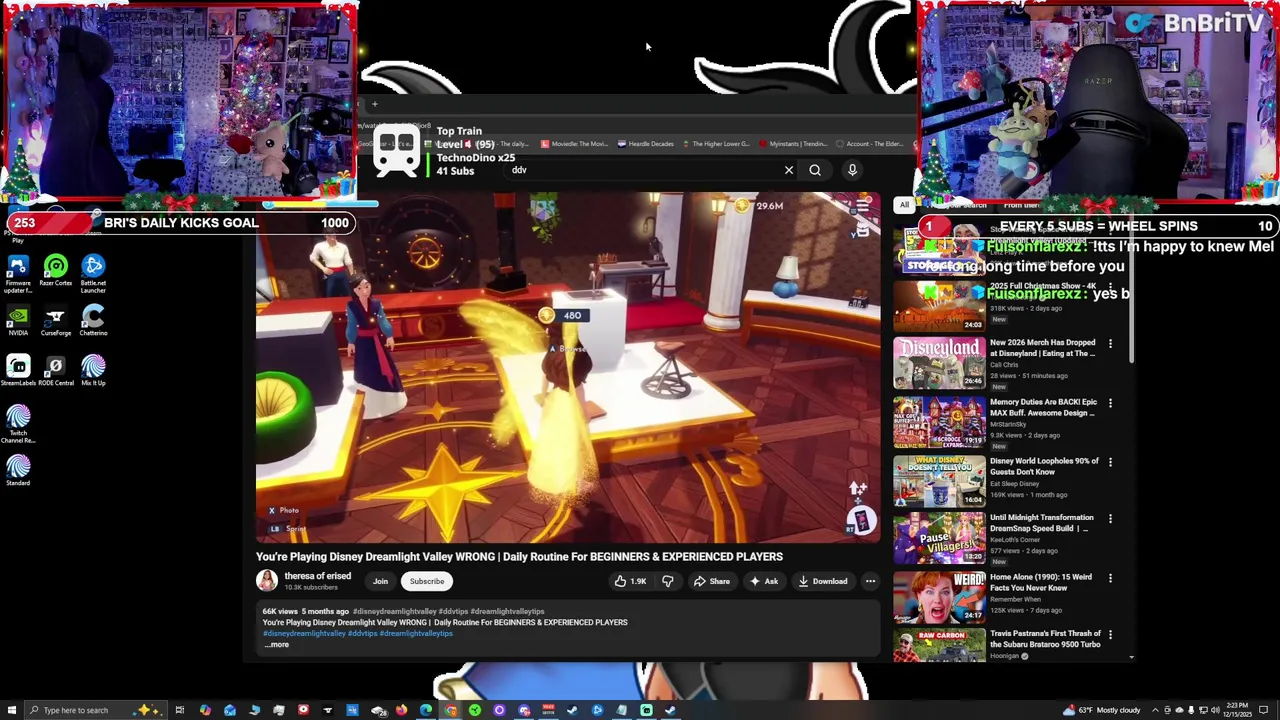Open Heardle Decades bookmark
The image size is (1280, 720).
pyautogui.click(x=646, y=144)
